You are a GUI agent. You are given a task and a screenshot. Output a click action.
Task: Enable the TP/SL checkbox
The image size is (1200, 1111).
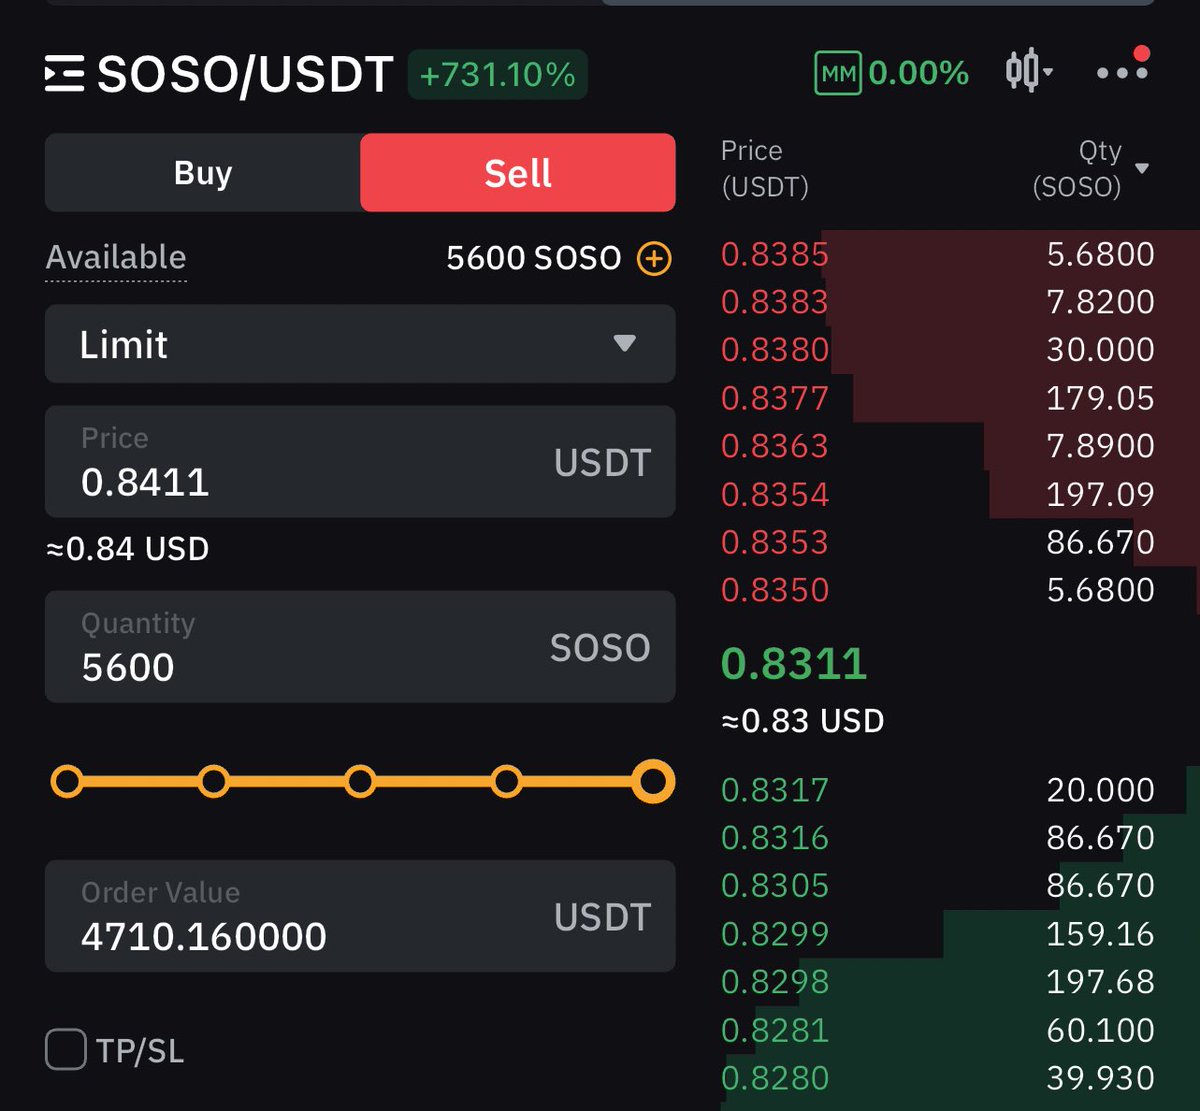(66, 1051)
